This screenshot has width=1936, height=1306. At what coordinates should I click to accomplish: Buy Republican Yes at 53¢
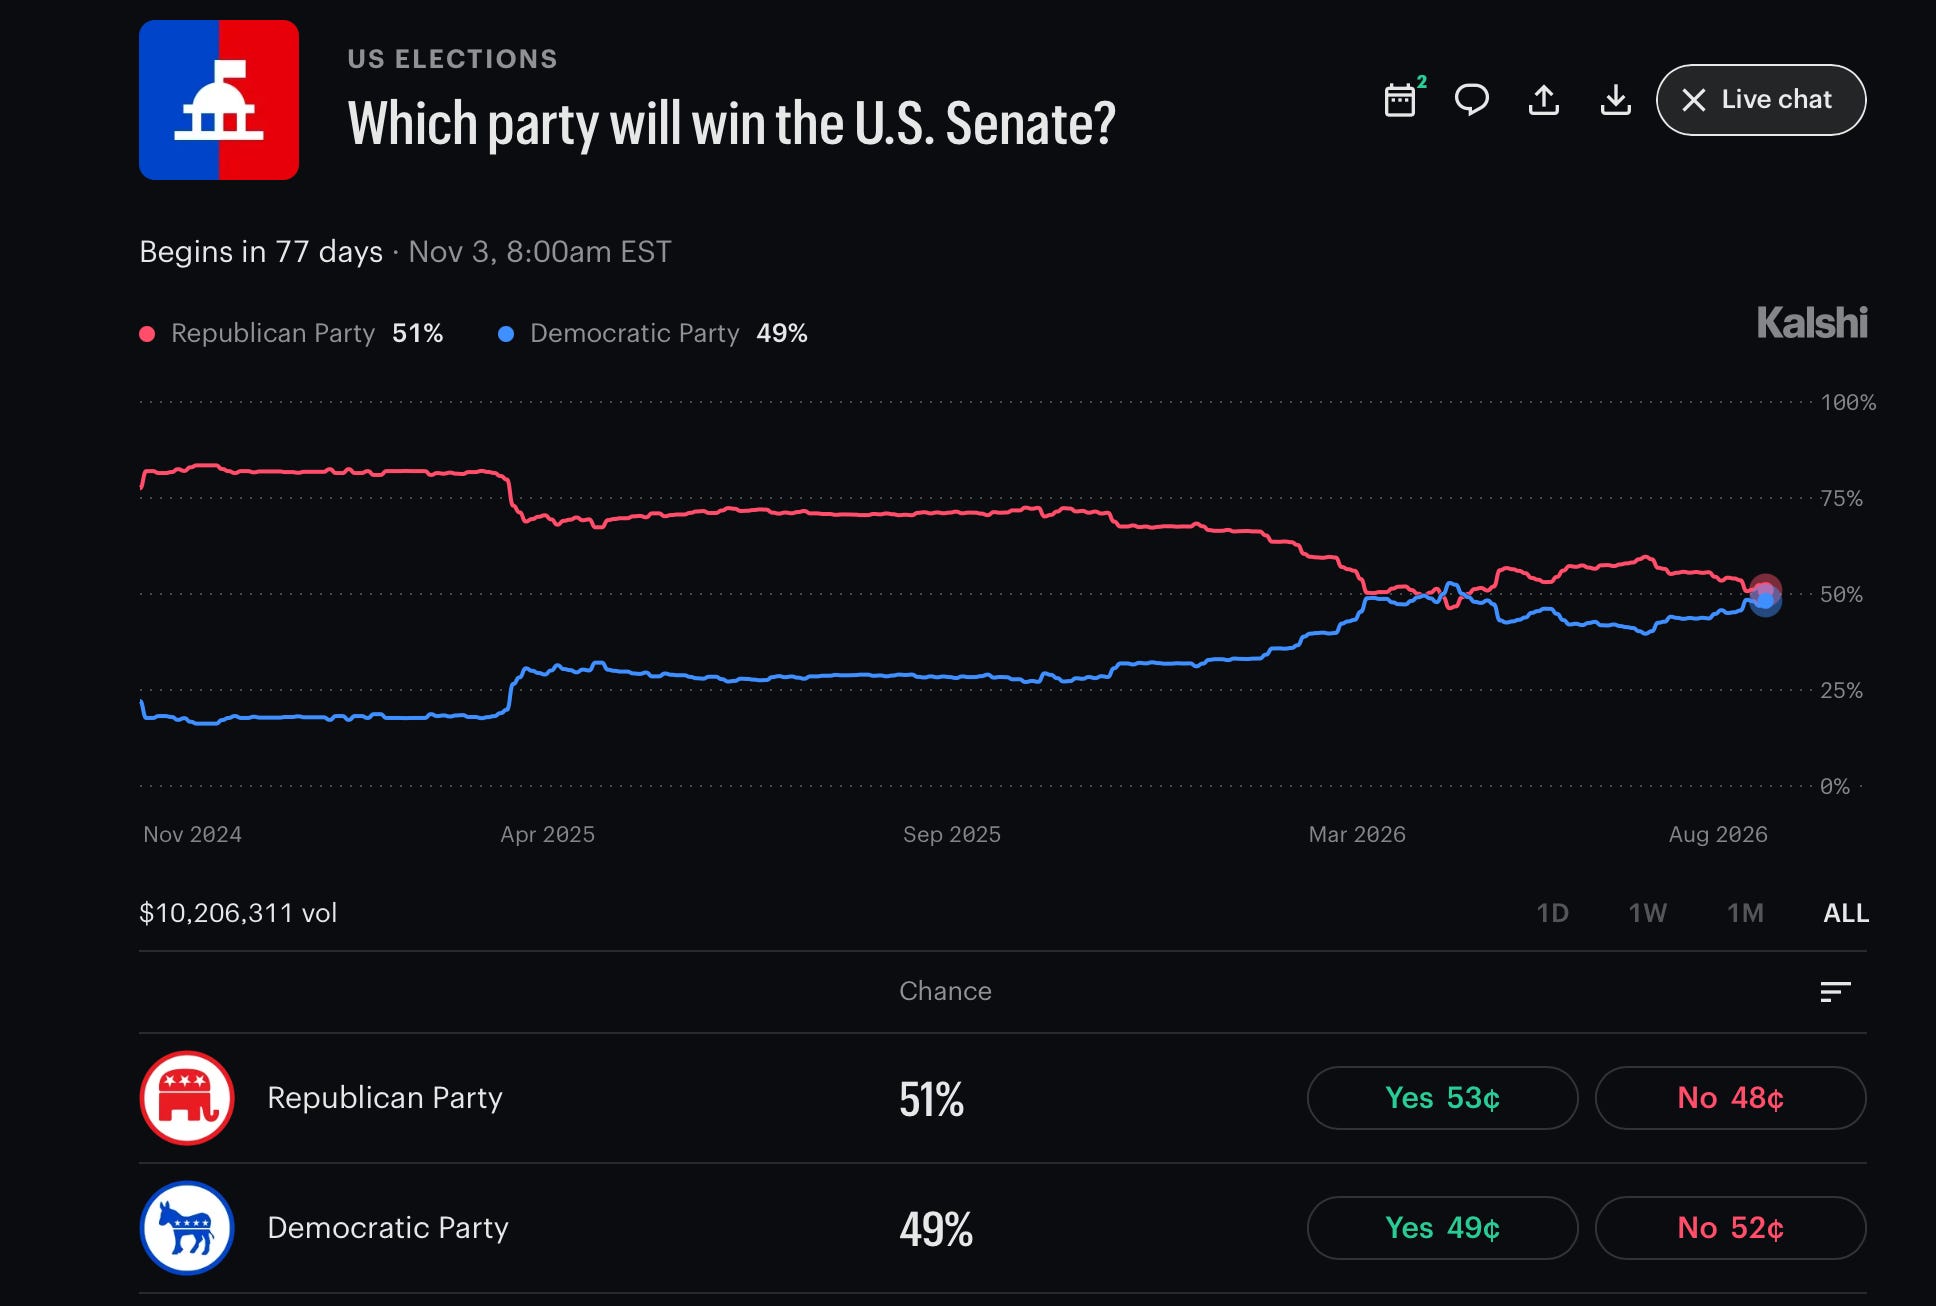[x=1442, y=1098]
